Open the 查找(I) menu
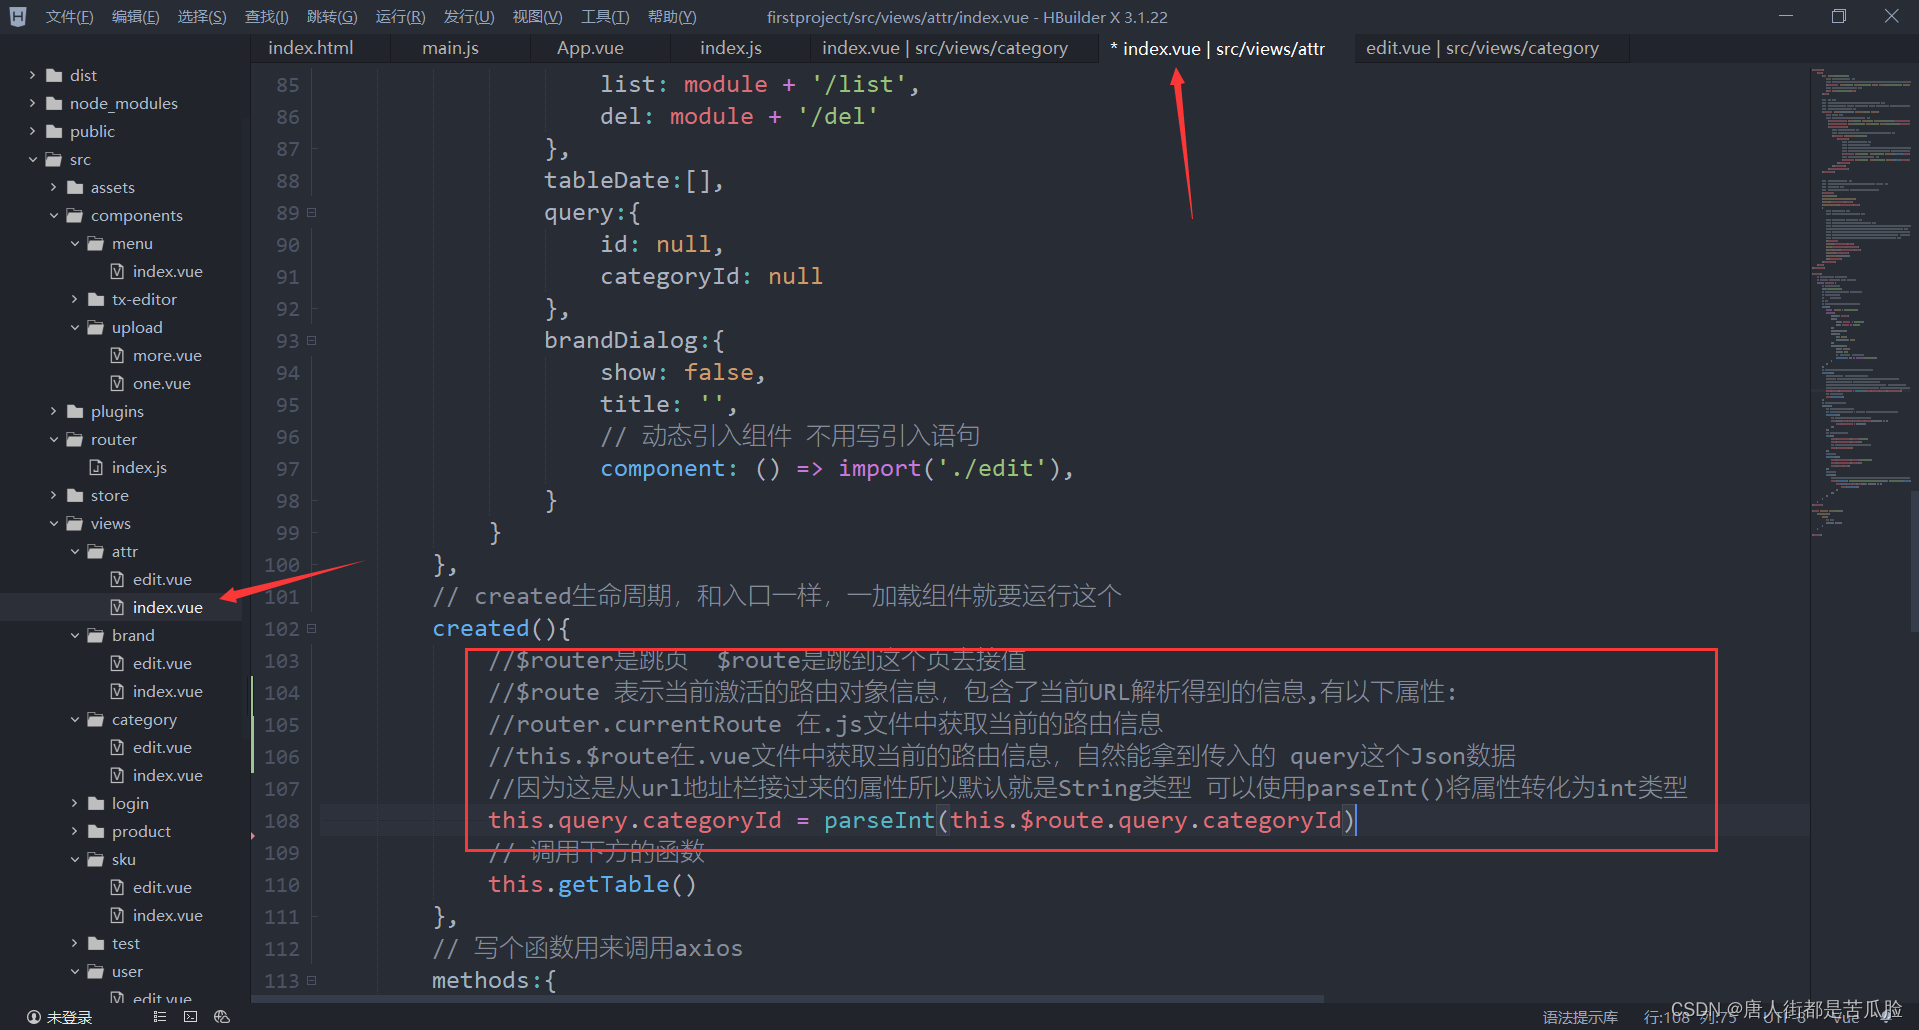This screenshot has height=1030, width=1919. [266, 17]
